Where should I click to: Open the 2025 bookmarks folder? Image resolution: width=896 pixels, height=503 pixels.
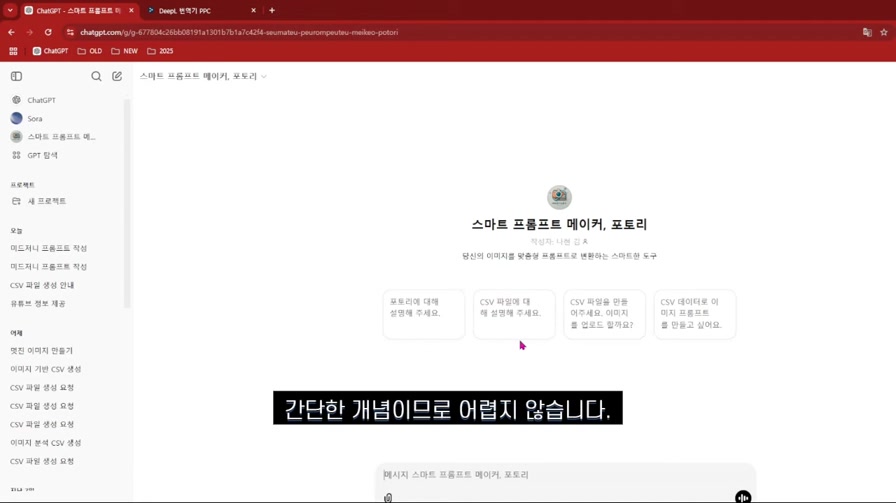coord(160,51)
